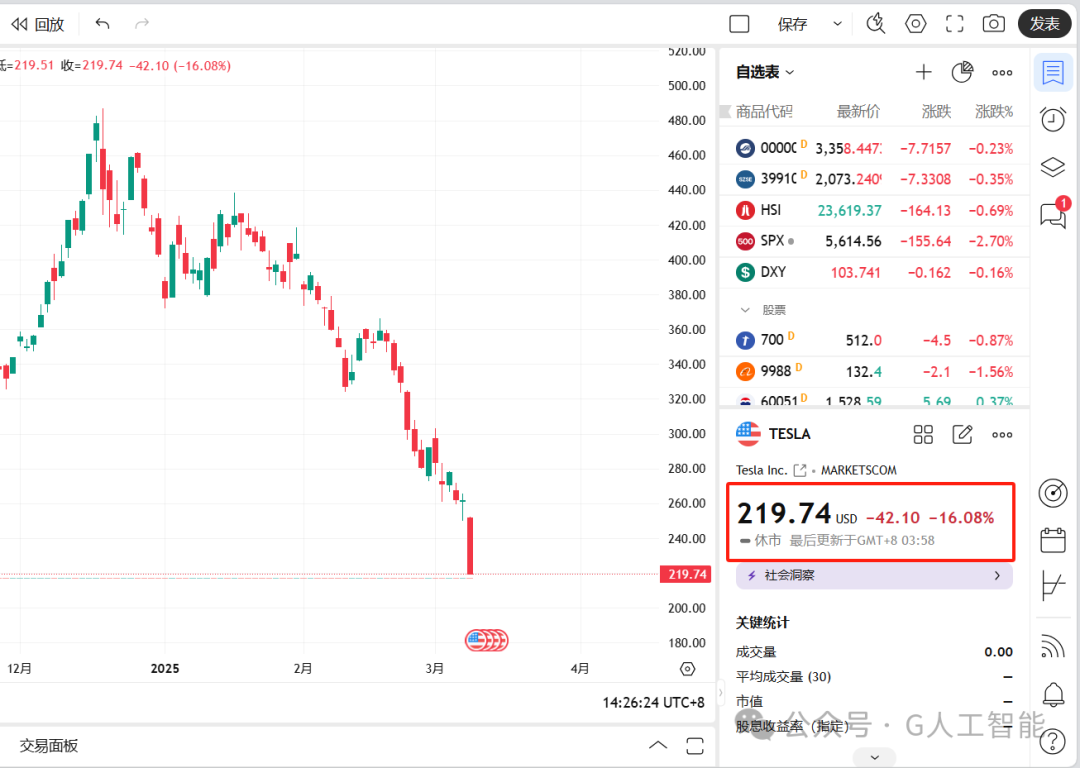Open the 社会洞察 social insights banner
Viewport: 1080px width, 768px height.
874,575
